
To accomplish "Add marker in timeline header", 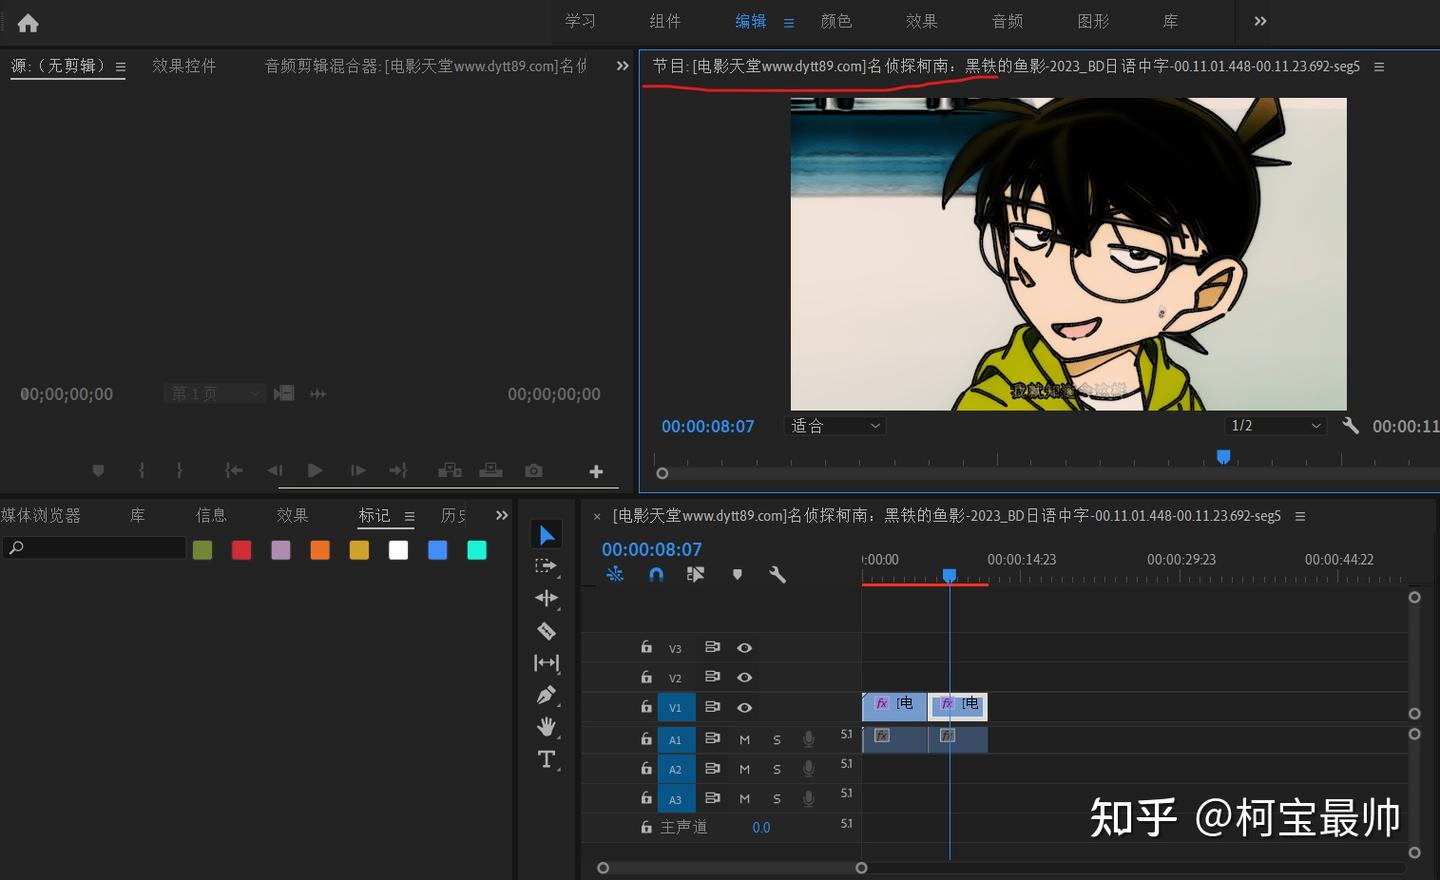I will (x=737, y=574).
